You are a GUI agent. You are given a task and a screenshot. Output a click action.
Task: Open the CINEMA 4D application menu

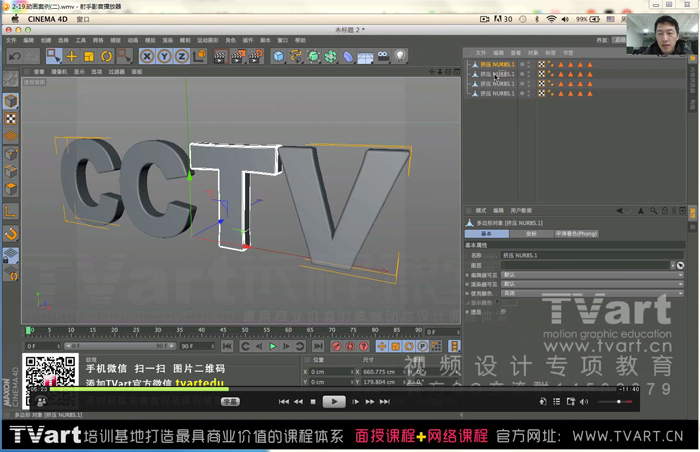(47, 19)
